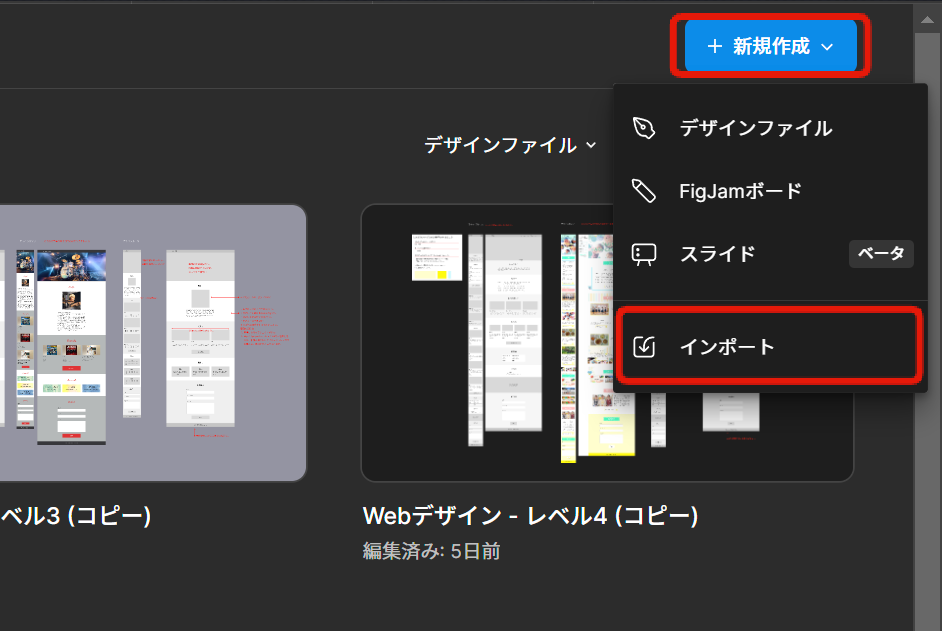The width and height of the screenshot is (942, 631).
Task: Click the slides presentation icon in menu
Action: [645, 254]
